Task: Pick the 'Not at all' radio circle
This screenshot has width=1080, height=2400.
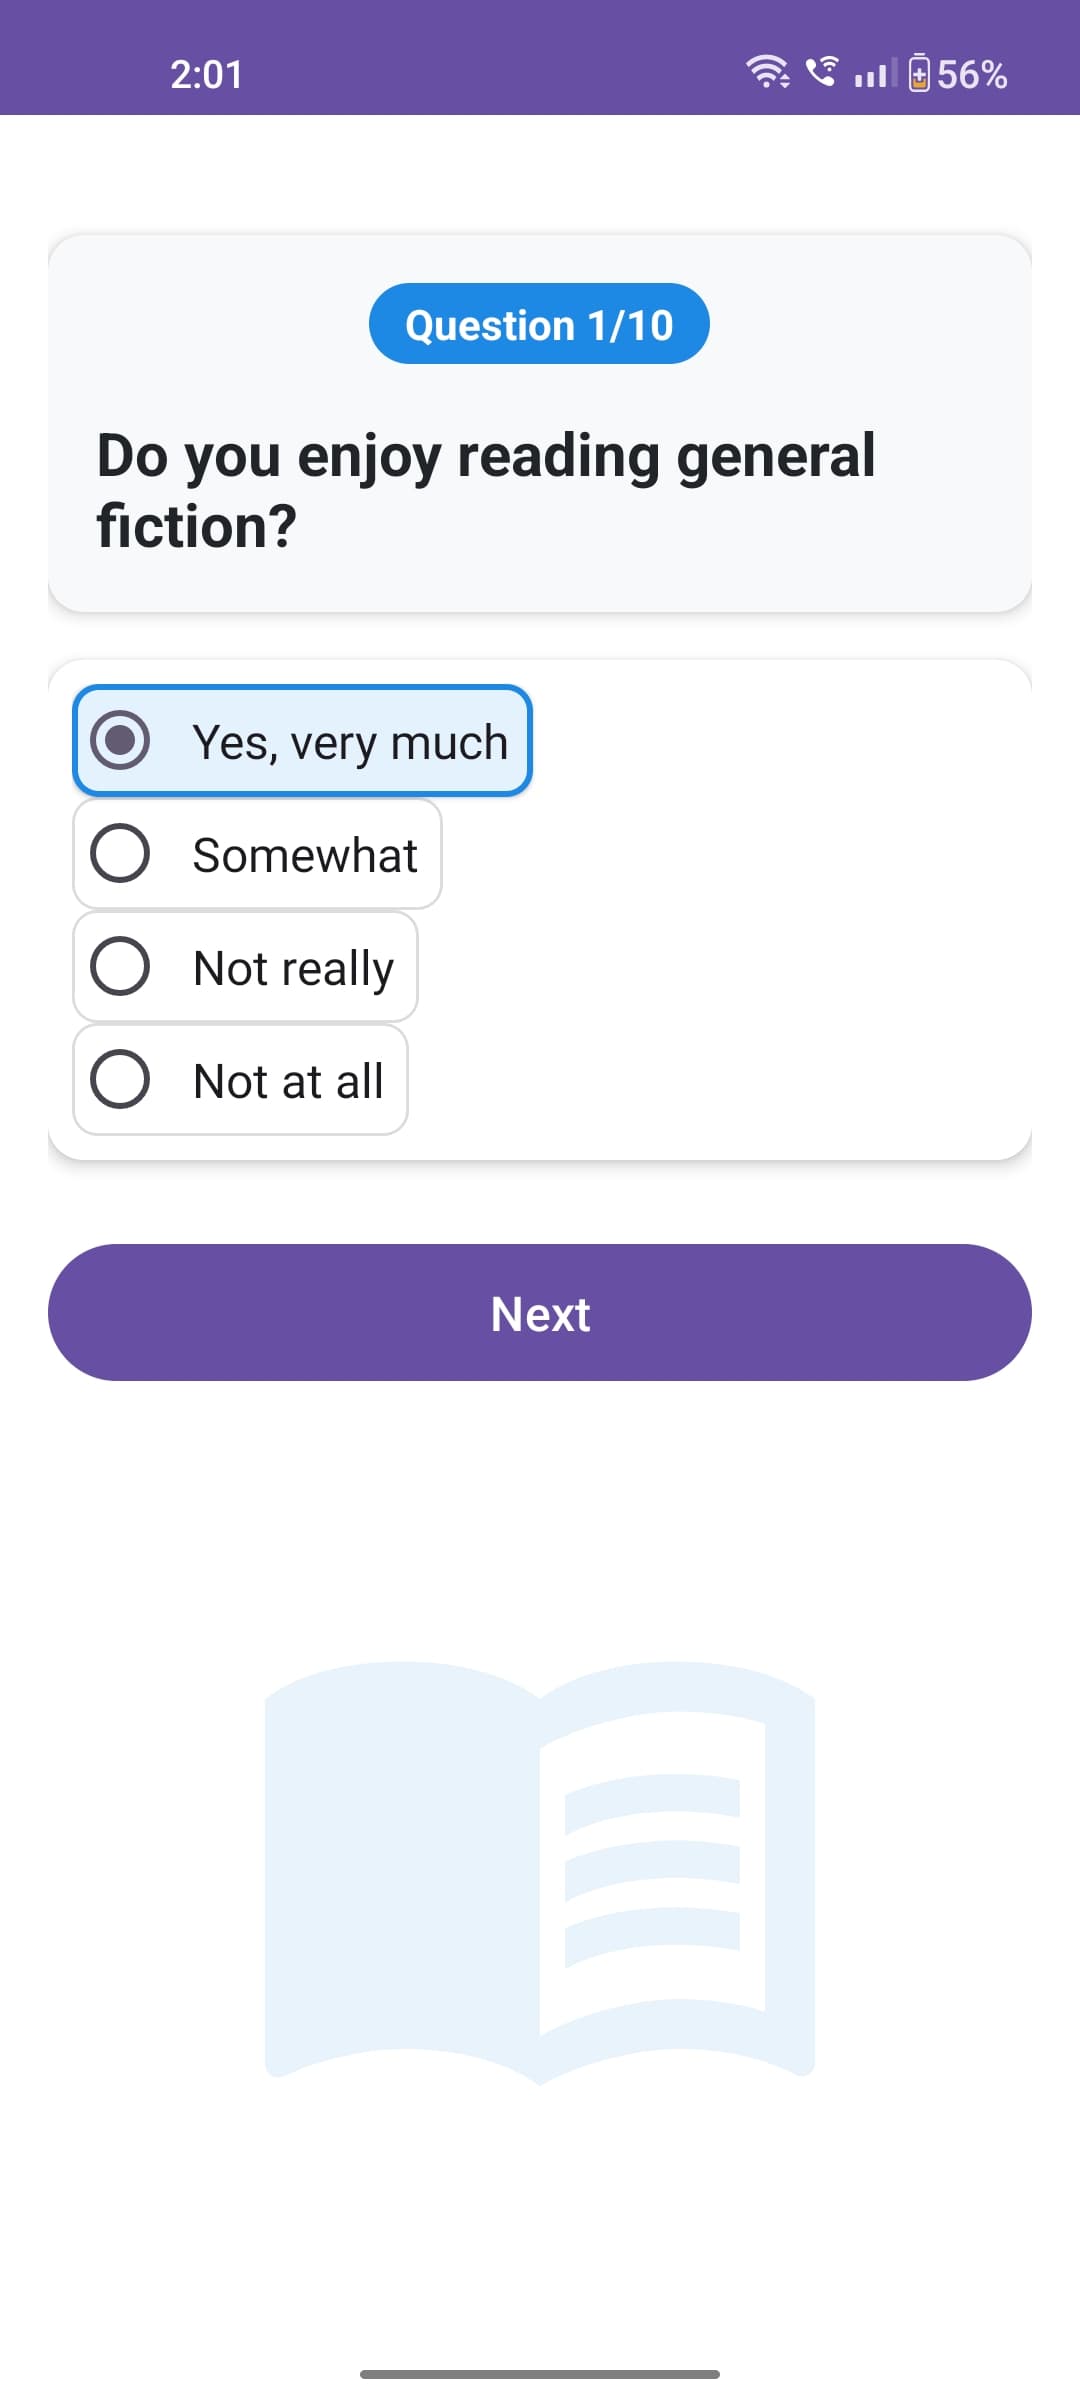Action: tap(120, 1079)
